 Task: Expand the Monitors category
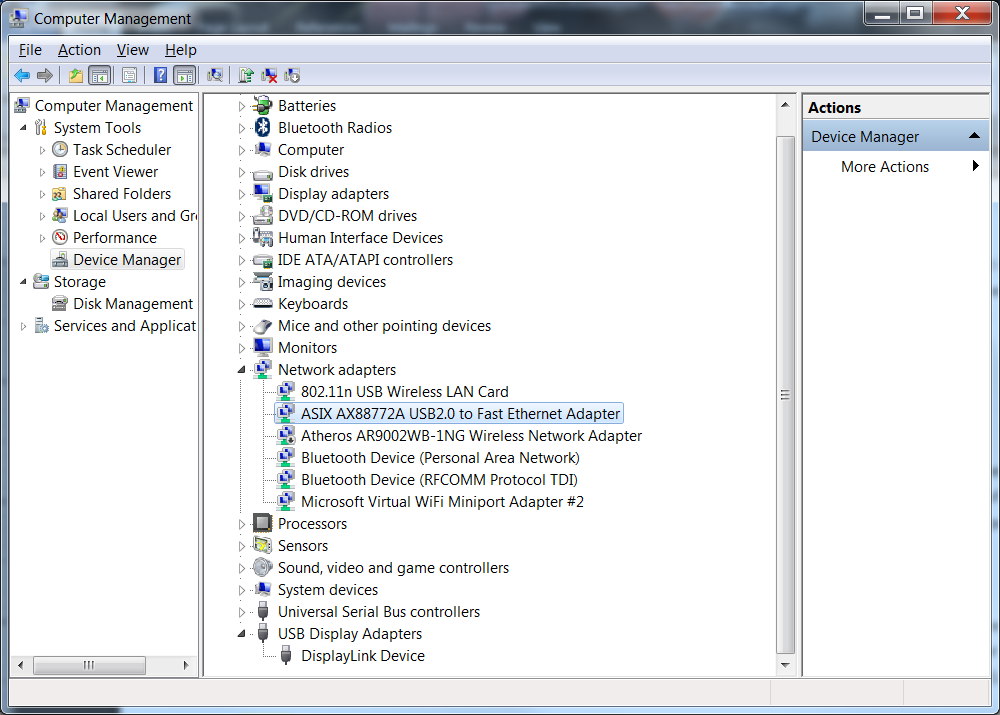point(242,348)
